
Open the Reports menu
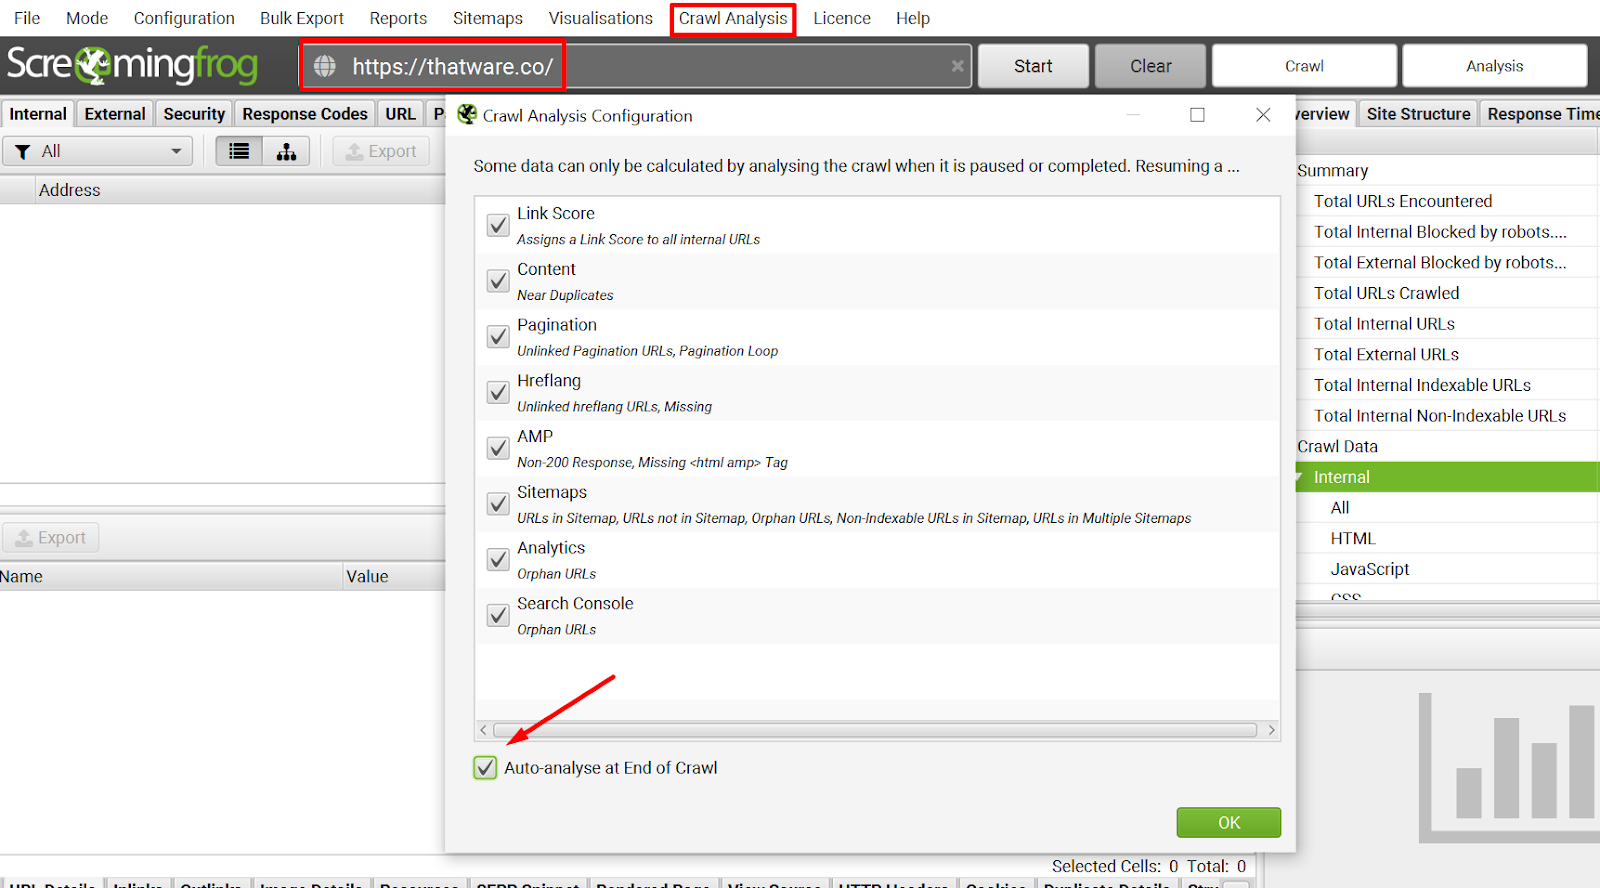[x=398, y=18]
